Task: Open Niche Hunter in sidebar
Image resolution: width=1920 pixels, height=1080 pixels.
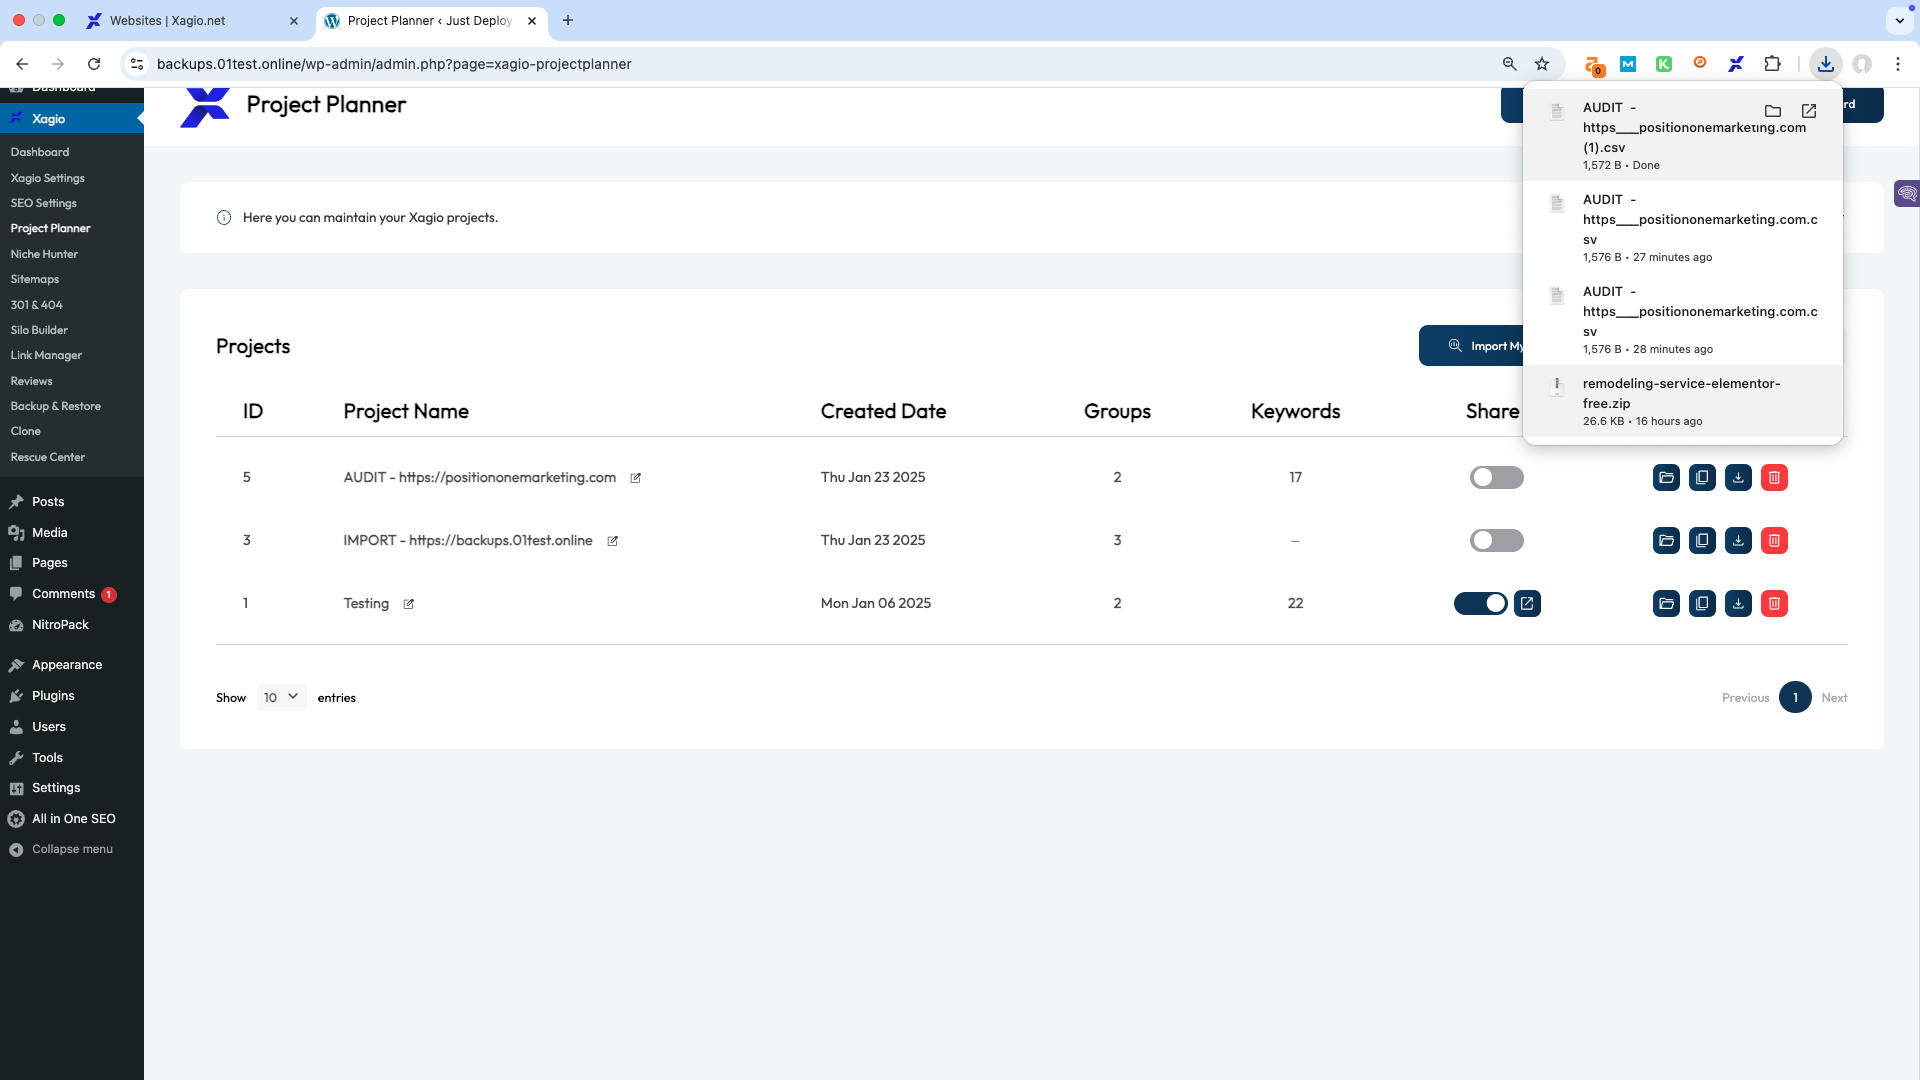Action: coord(44,254)
